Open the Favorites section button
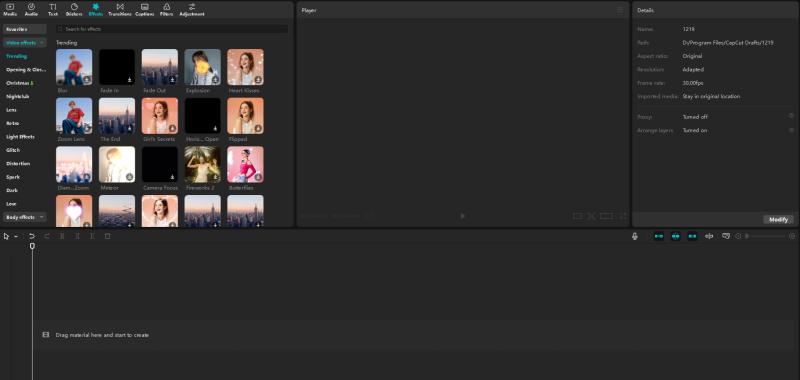 (24, 29)
